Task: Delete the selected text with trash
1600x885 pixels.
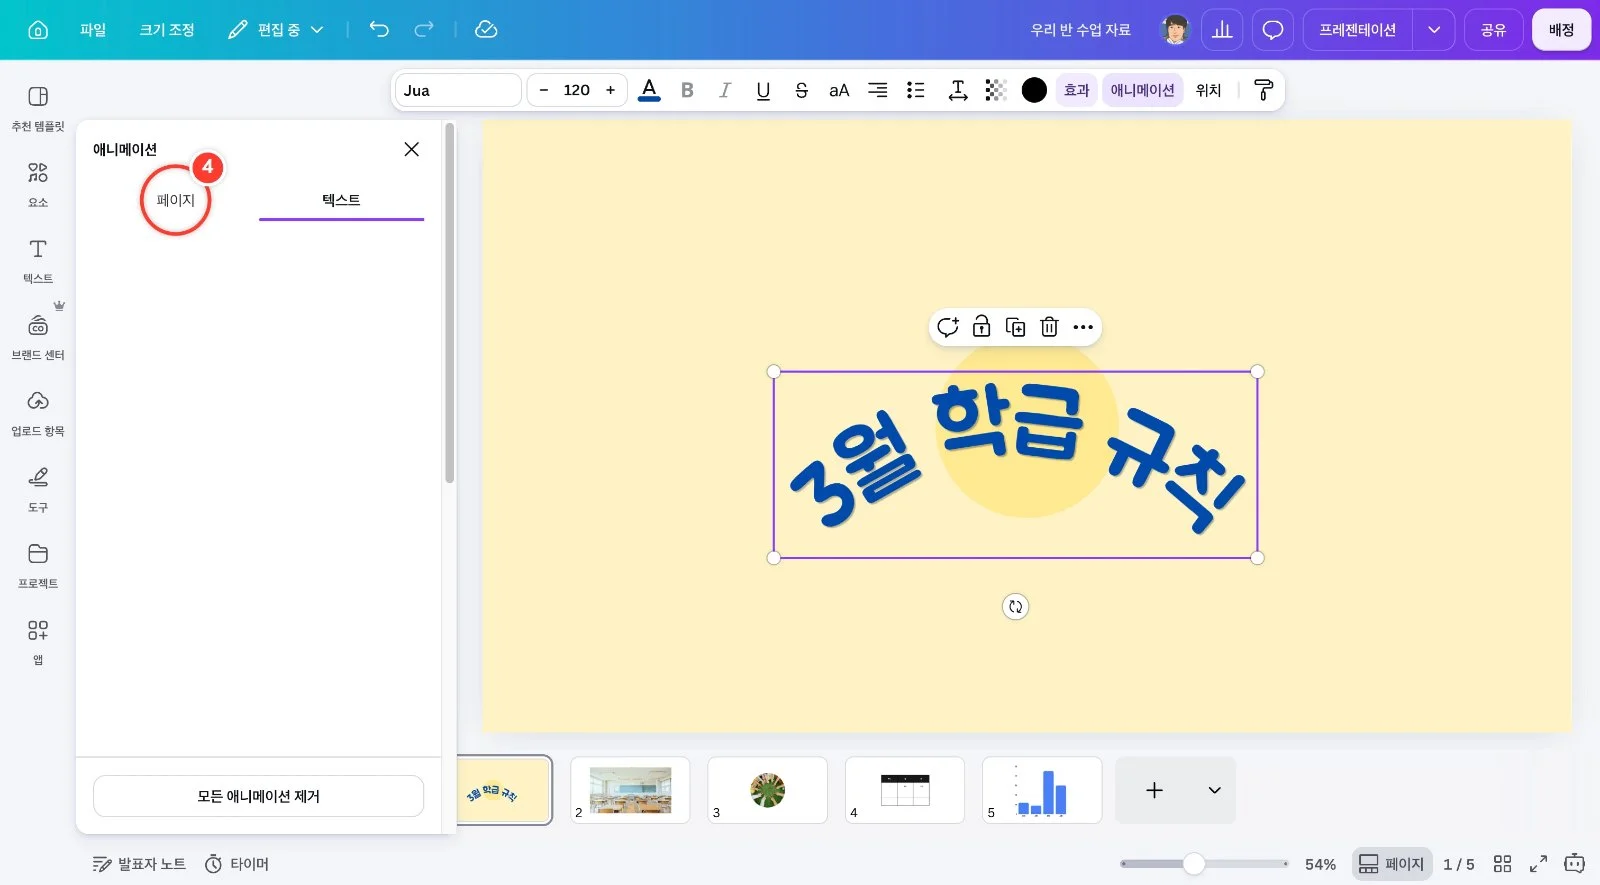Action: tap(1049, 327)
